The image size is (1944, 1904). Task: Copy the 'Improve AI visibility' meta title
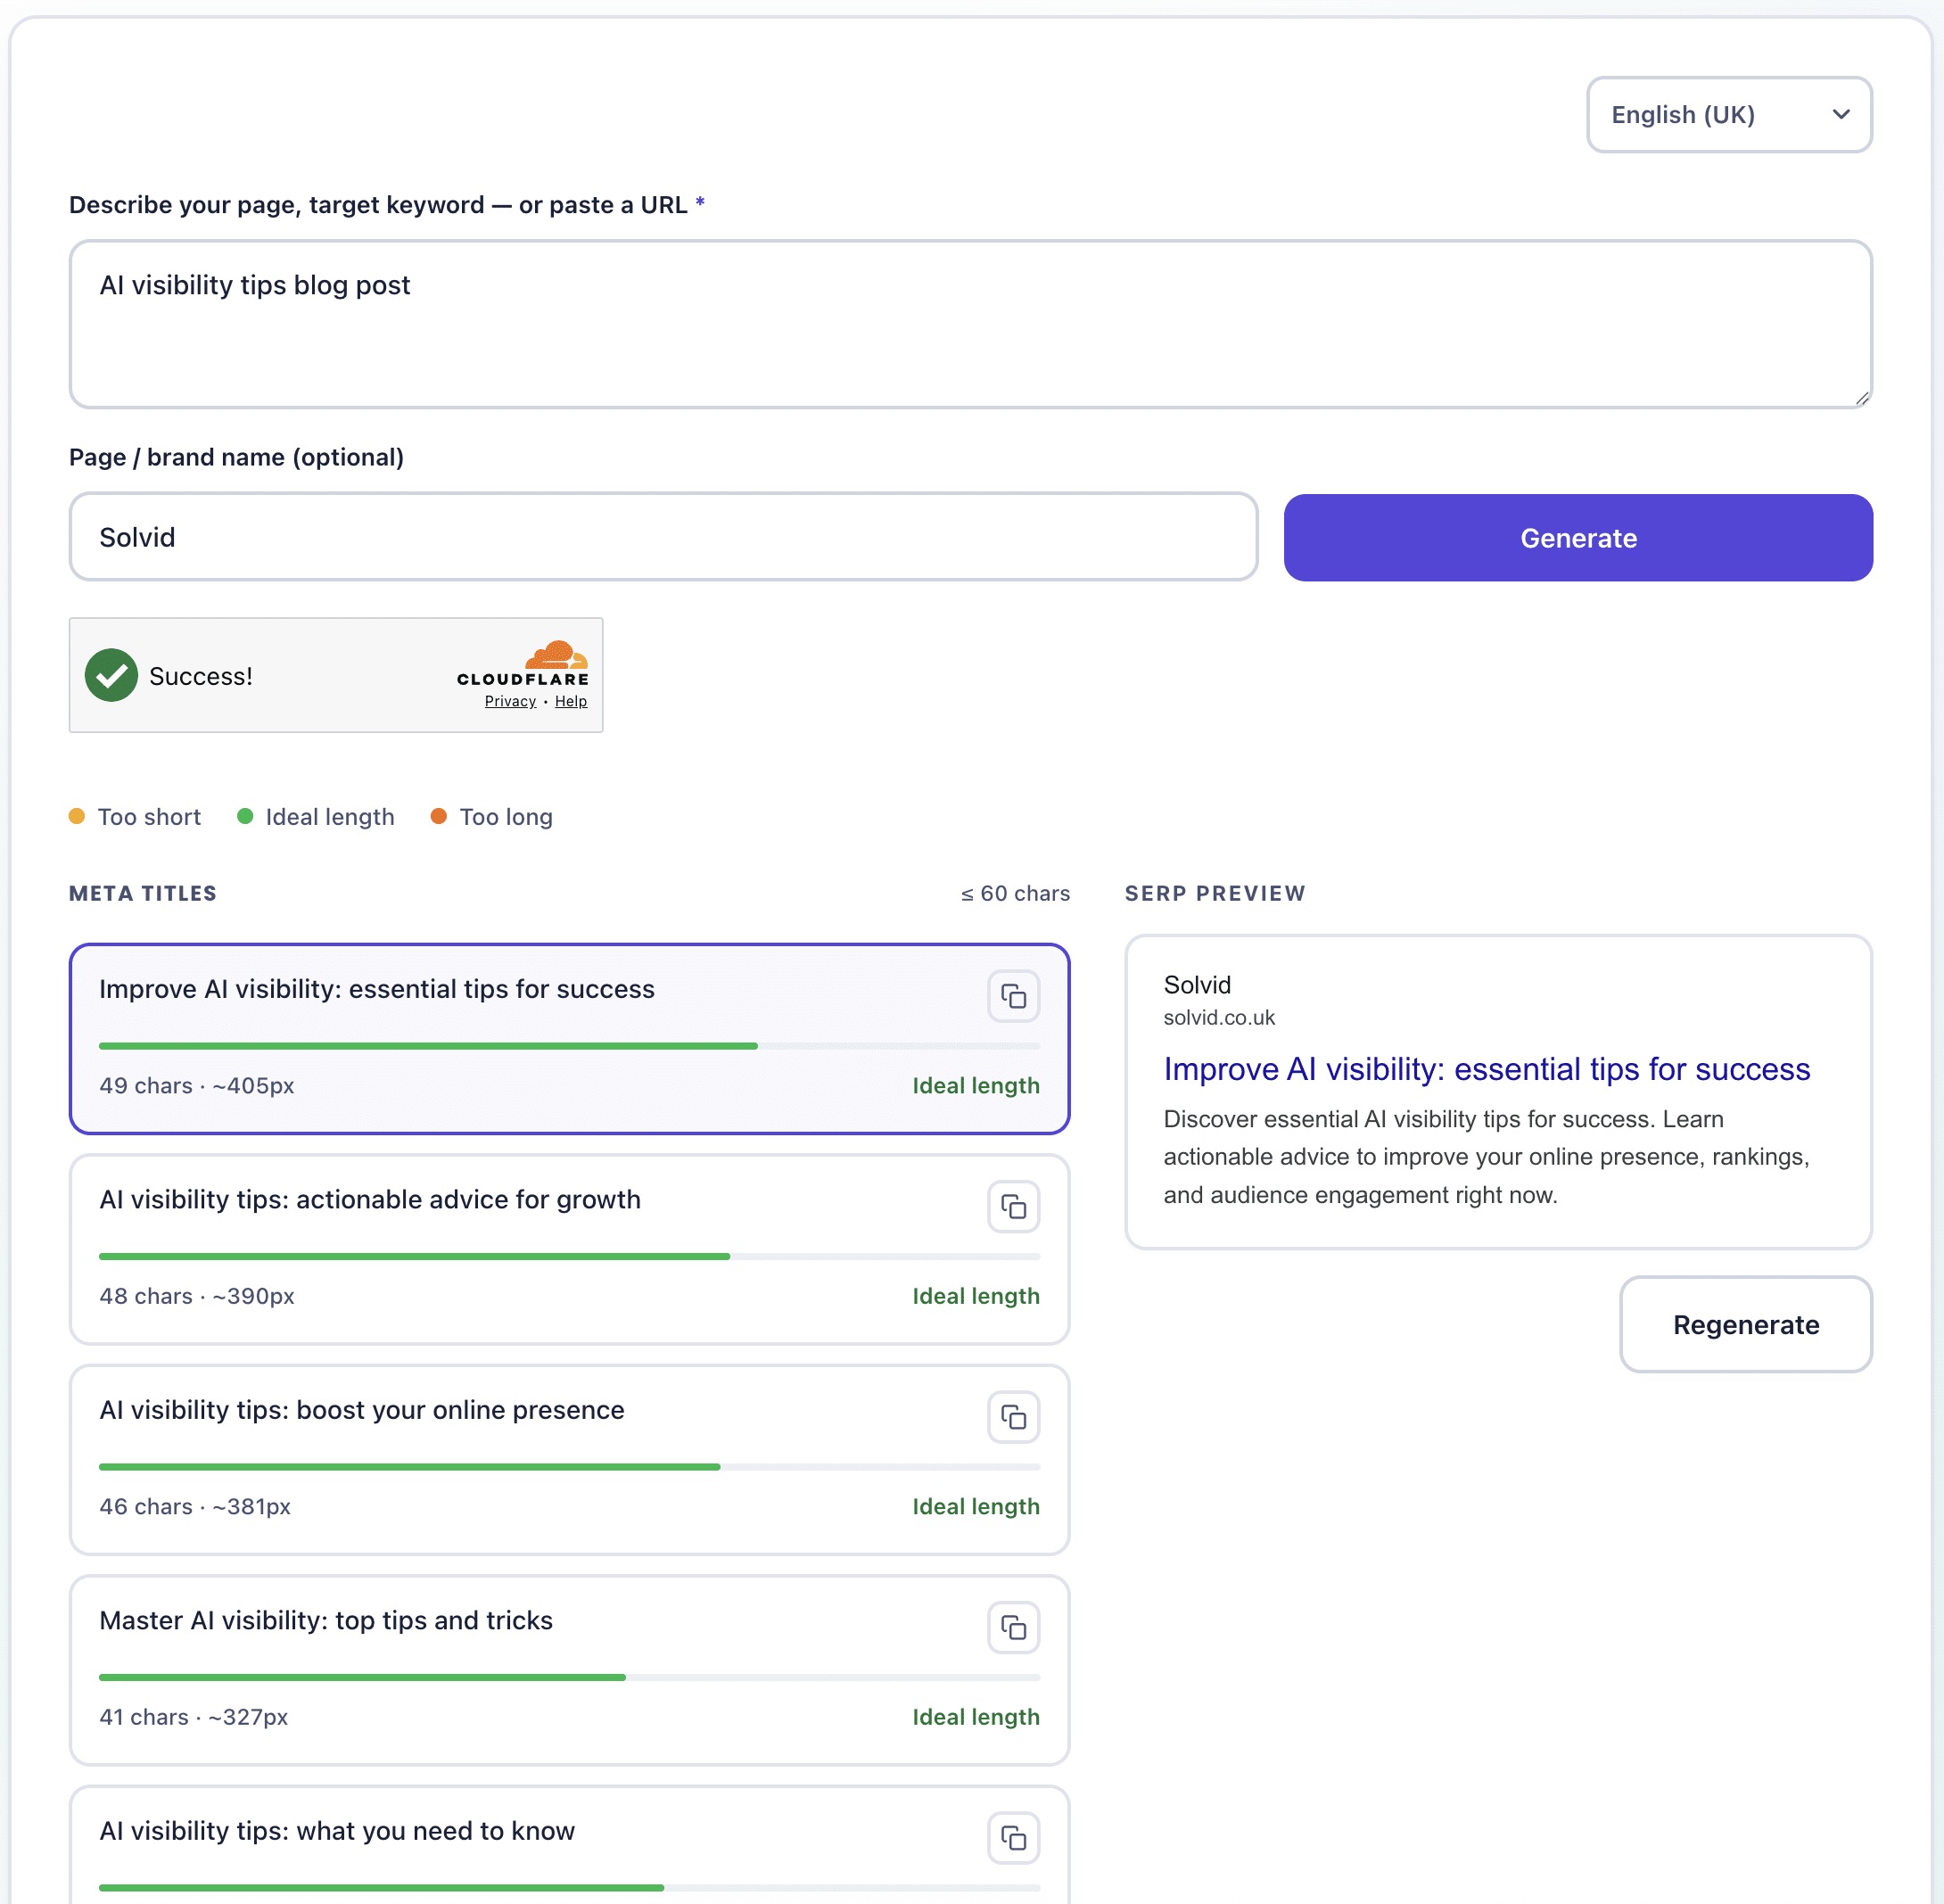[1013, 996]
